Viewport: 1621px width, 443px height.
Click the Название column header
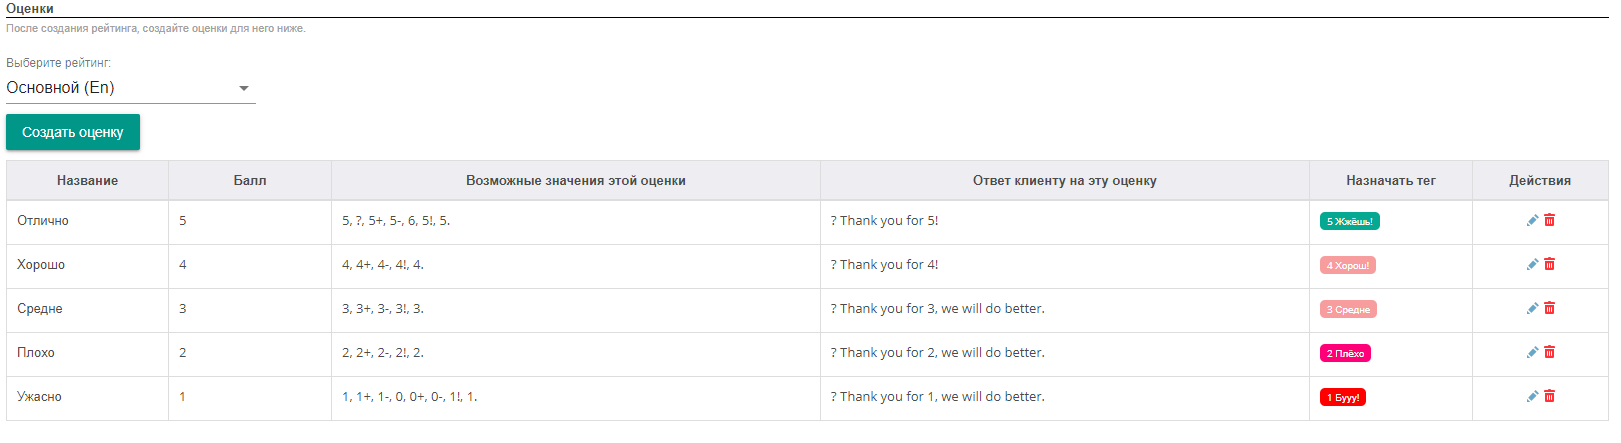click(87, 181)
